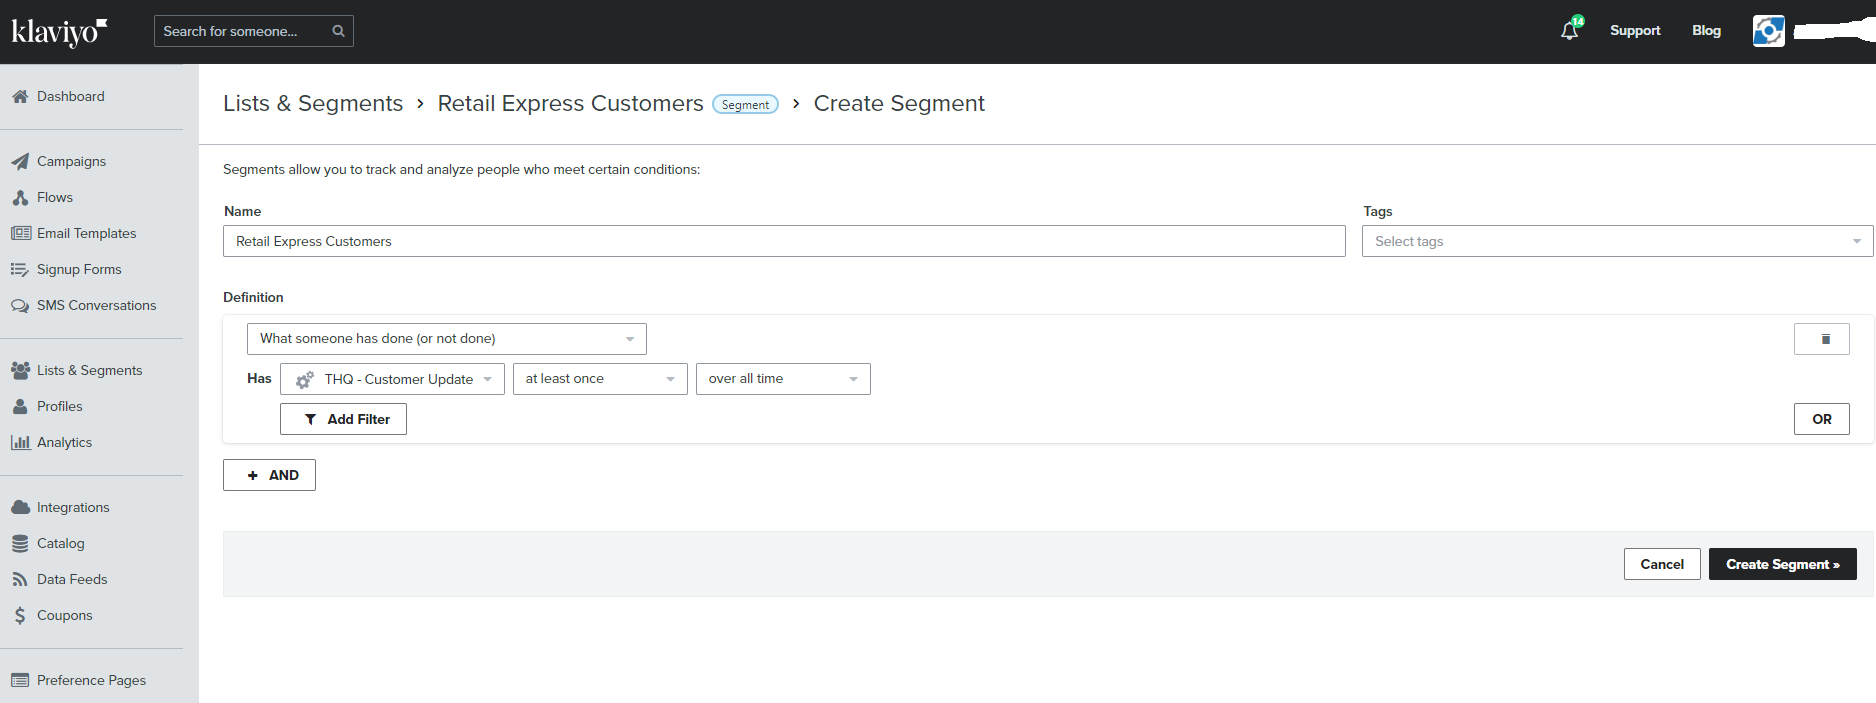
Task: Open the account avatar menu
Action: click(1768, 30)
